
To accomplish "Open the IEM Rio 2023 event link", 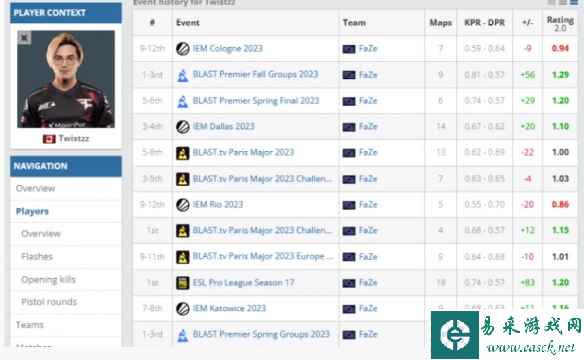I will click(x=218, y=204).
